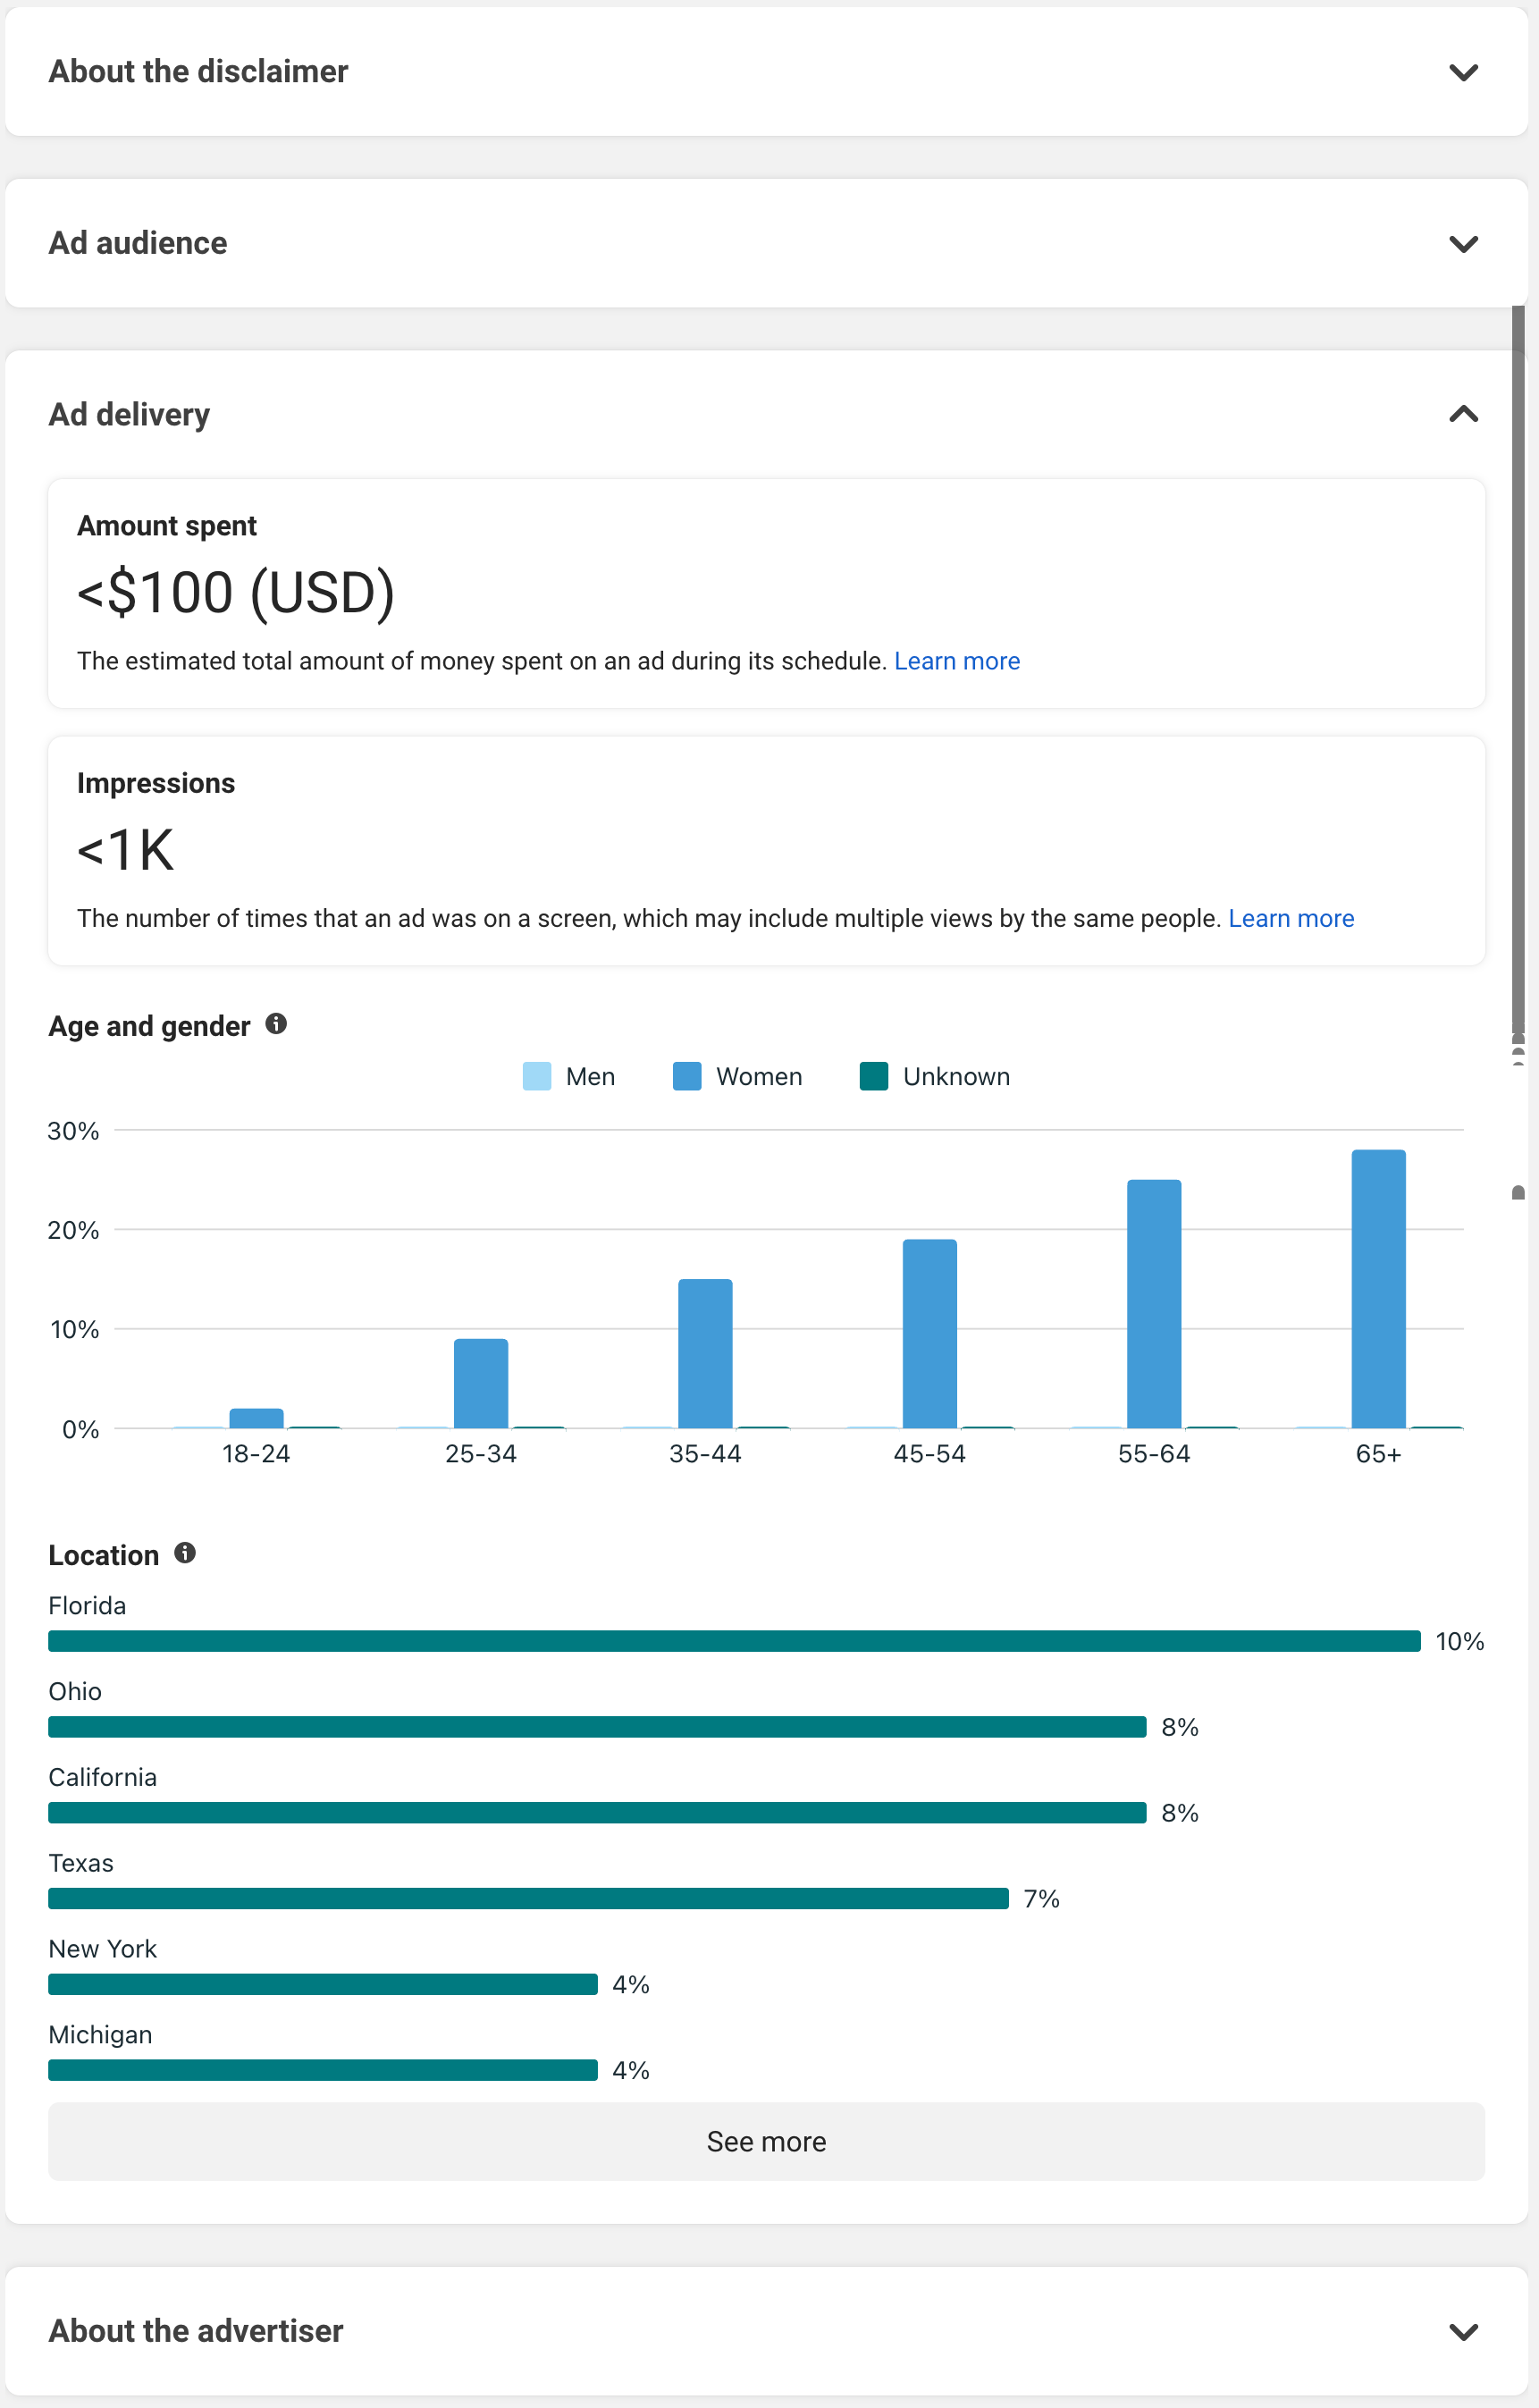This screenshot has width=1539, height=2408.
Task: Open the About the advertiser section
Action: [1462, 2331]
